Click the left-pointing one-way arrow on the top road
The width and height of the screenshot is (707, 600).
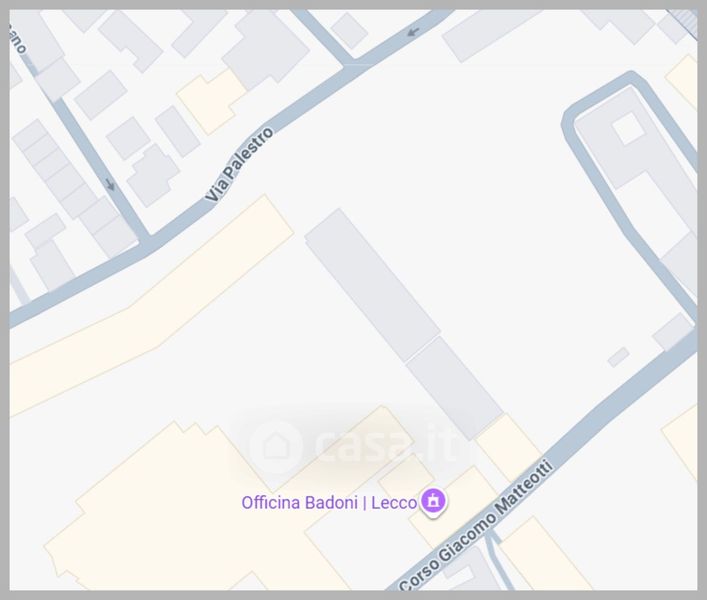413,32
